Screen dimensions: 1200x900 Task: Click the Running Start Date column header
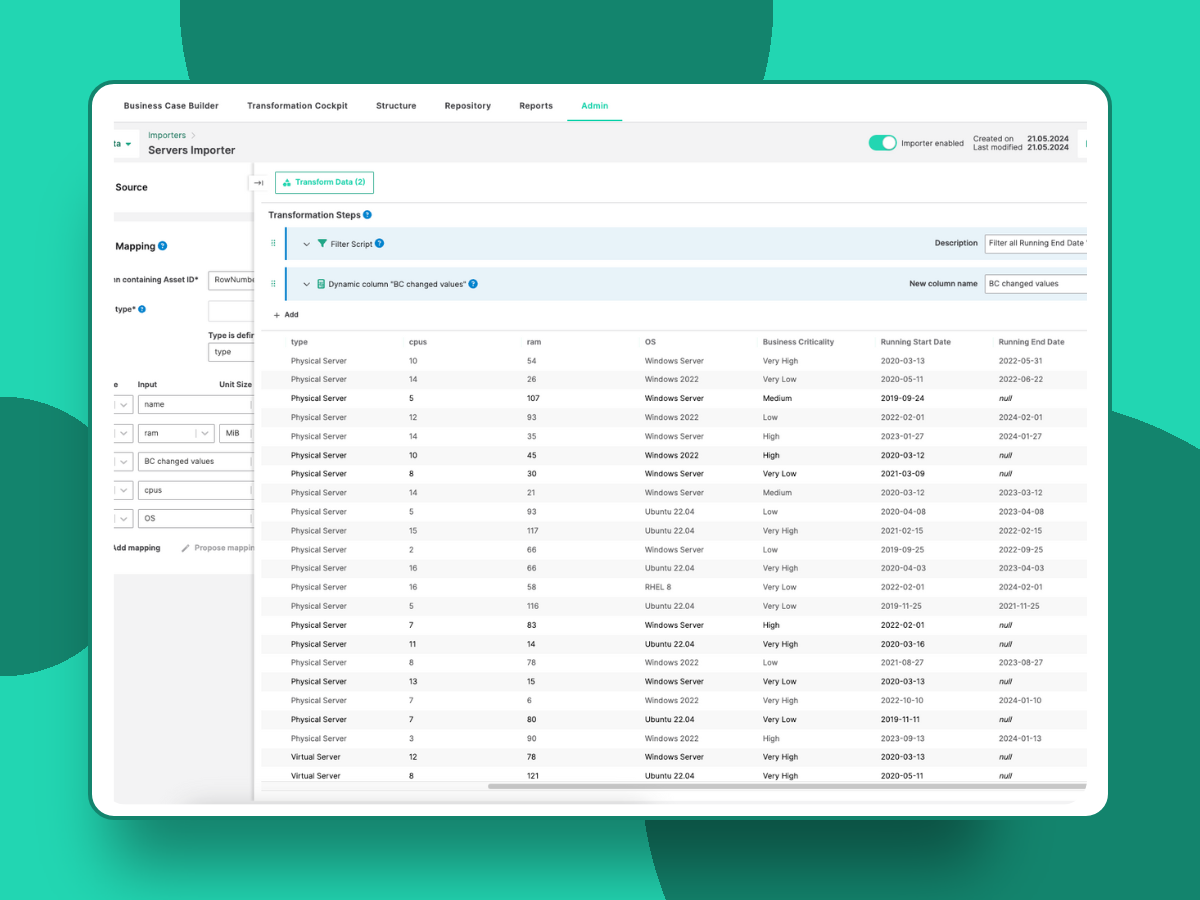pos(915,342)
